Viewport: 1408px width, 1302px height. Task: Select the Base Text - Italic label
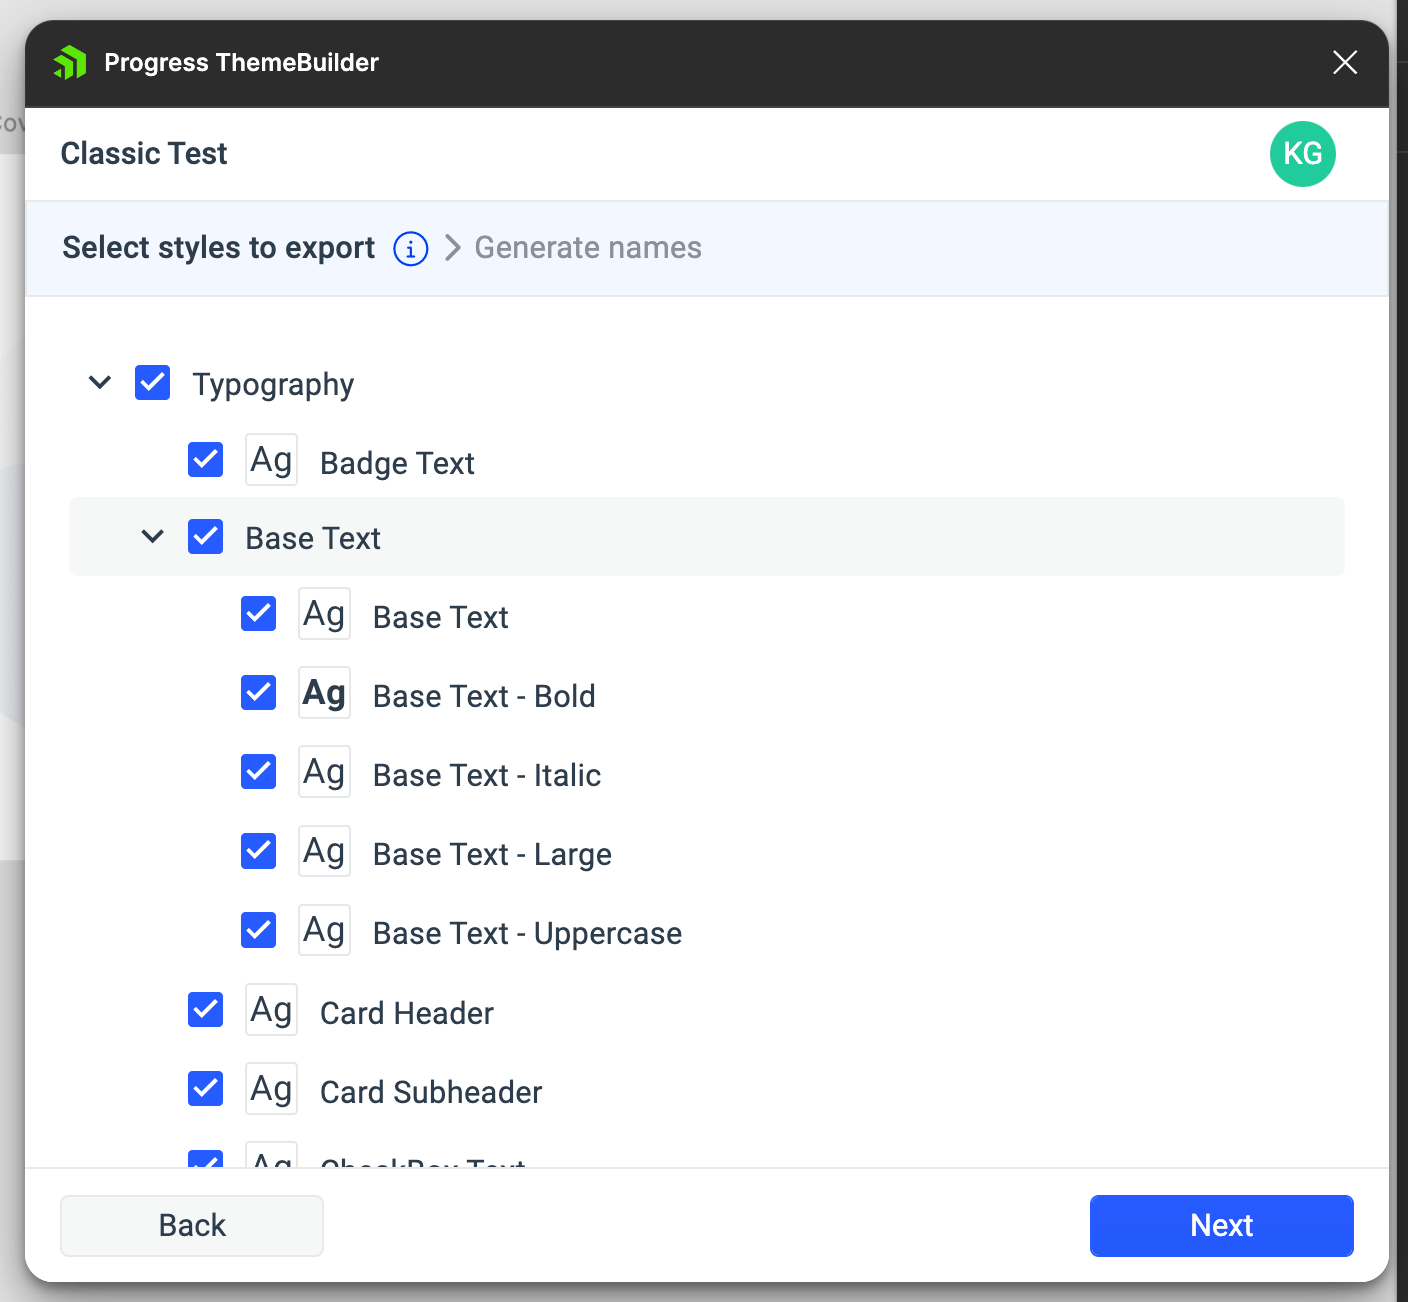pos(487,775)
